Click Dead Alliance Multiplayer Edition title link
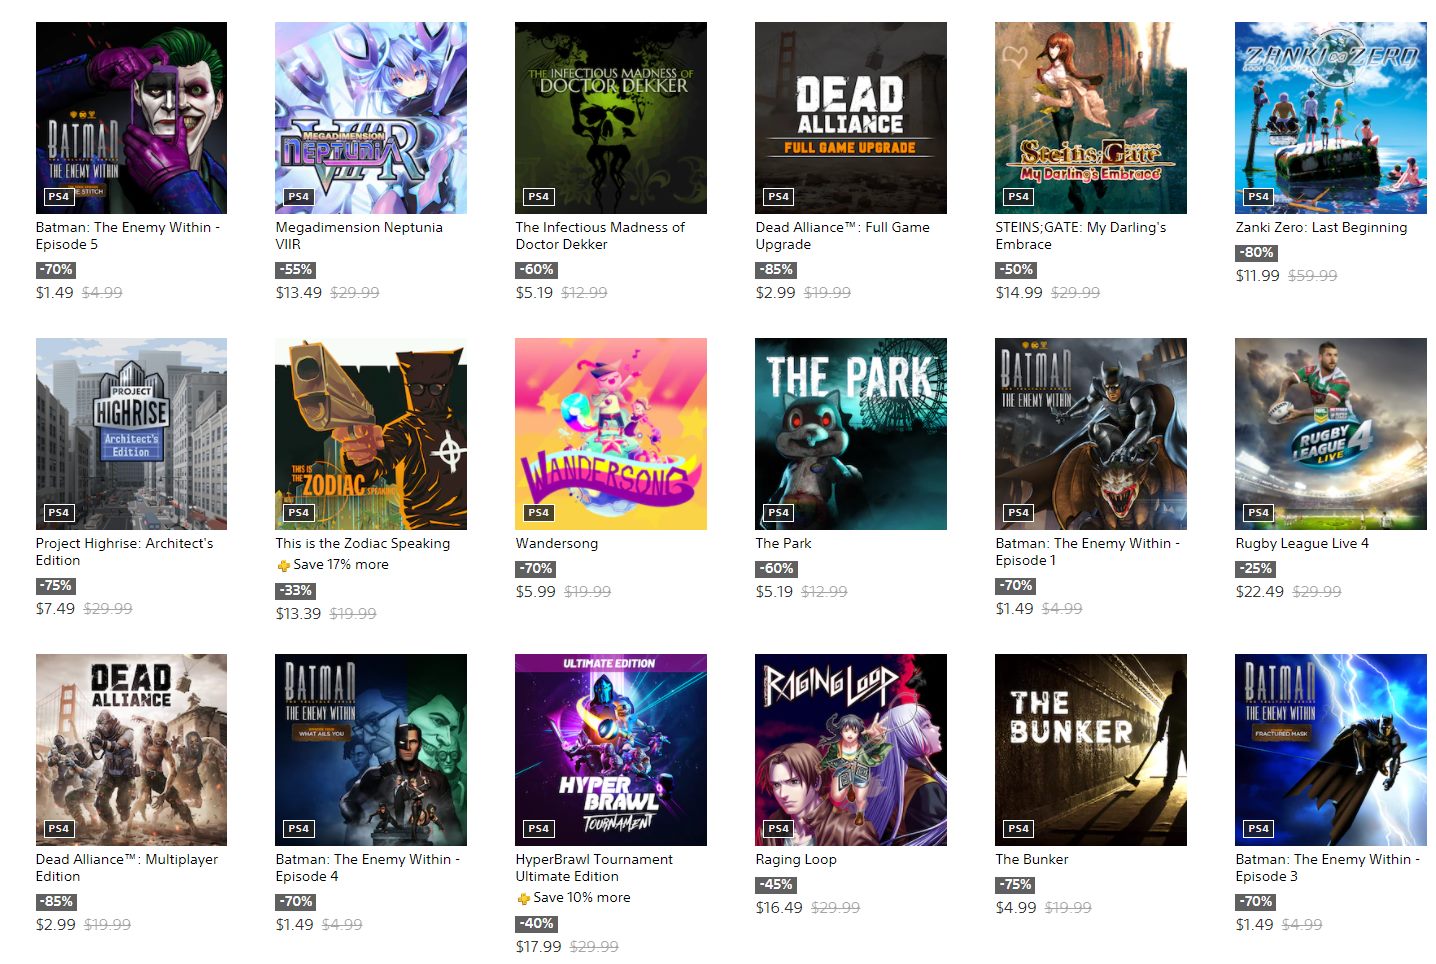The image size is (1436, 964). point(127,868)
